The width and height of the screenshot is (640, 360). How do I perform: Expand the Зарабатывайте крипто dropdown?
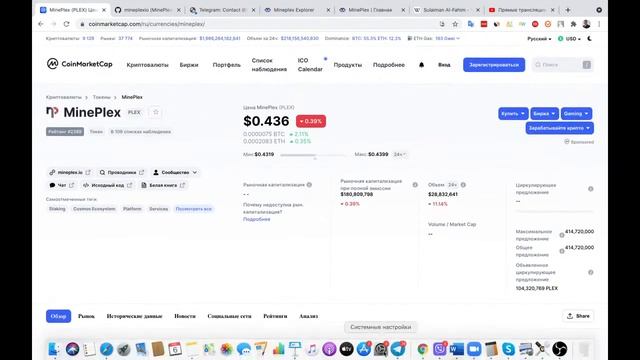[x=560, y=128]
